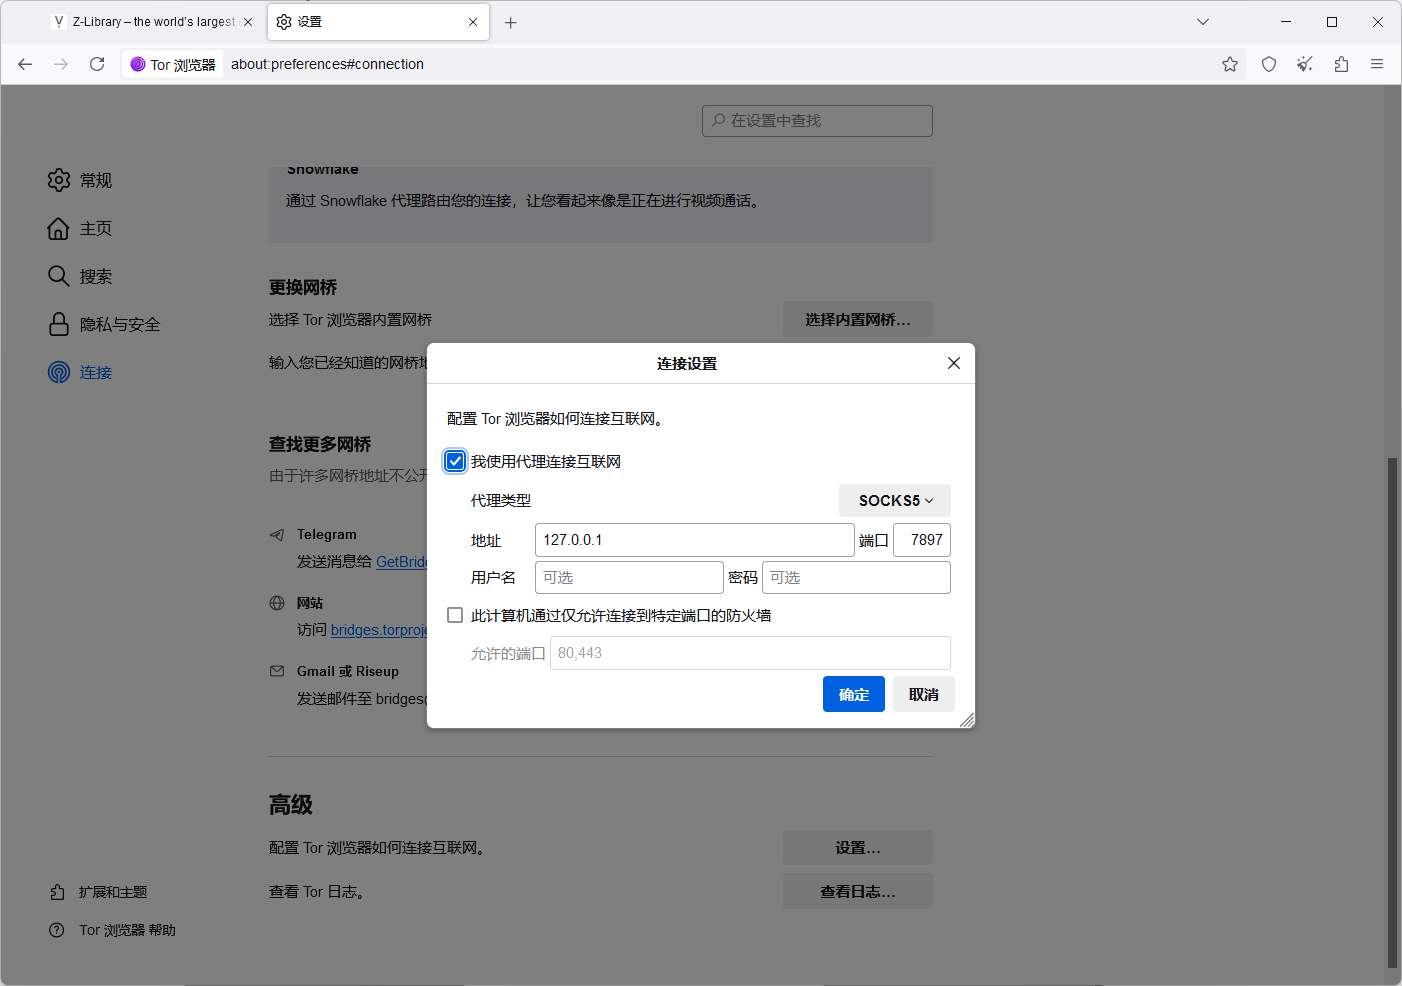The width and height of the screenshot is (1402, 986).
Task: Open the hamburger application menu
Action: pos(1377,64)
